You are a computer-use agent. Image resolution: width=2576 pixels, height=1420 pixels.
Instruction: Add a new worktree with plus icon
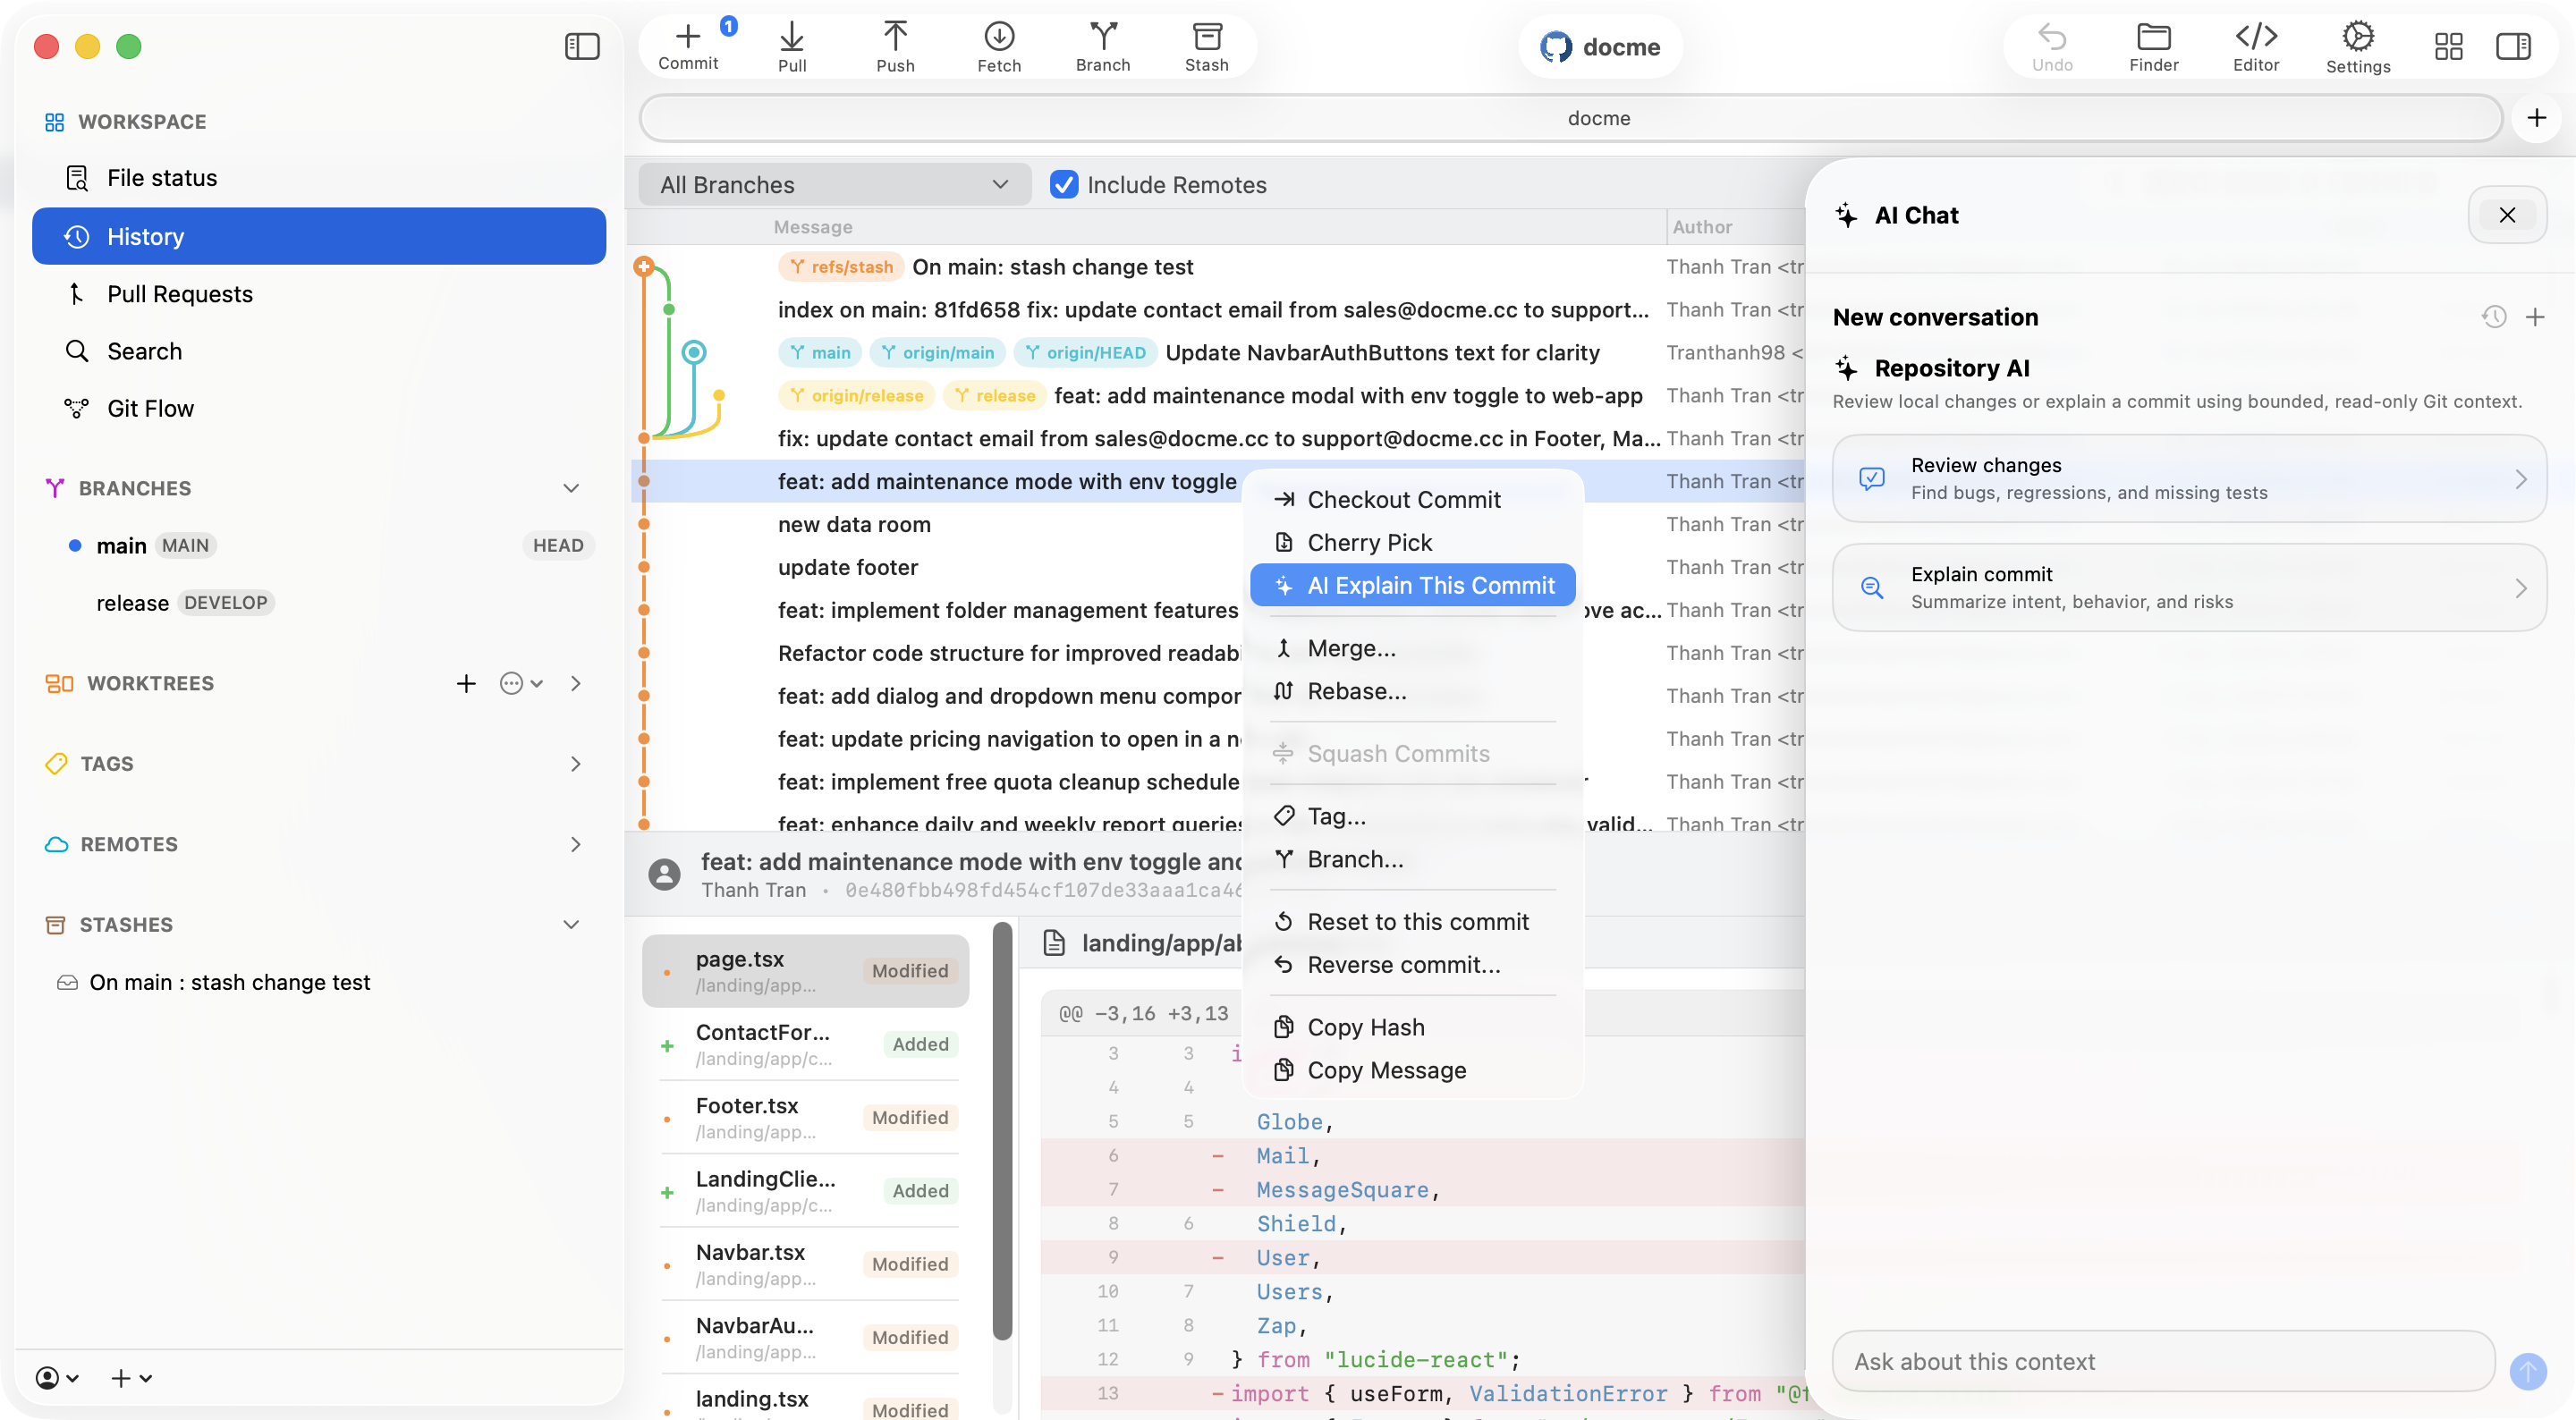point(466,683)
